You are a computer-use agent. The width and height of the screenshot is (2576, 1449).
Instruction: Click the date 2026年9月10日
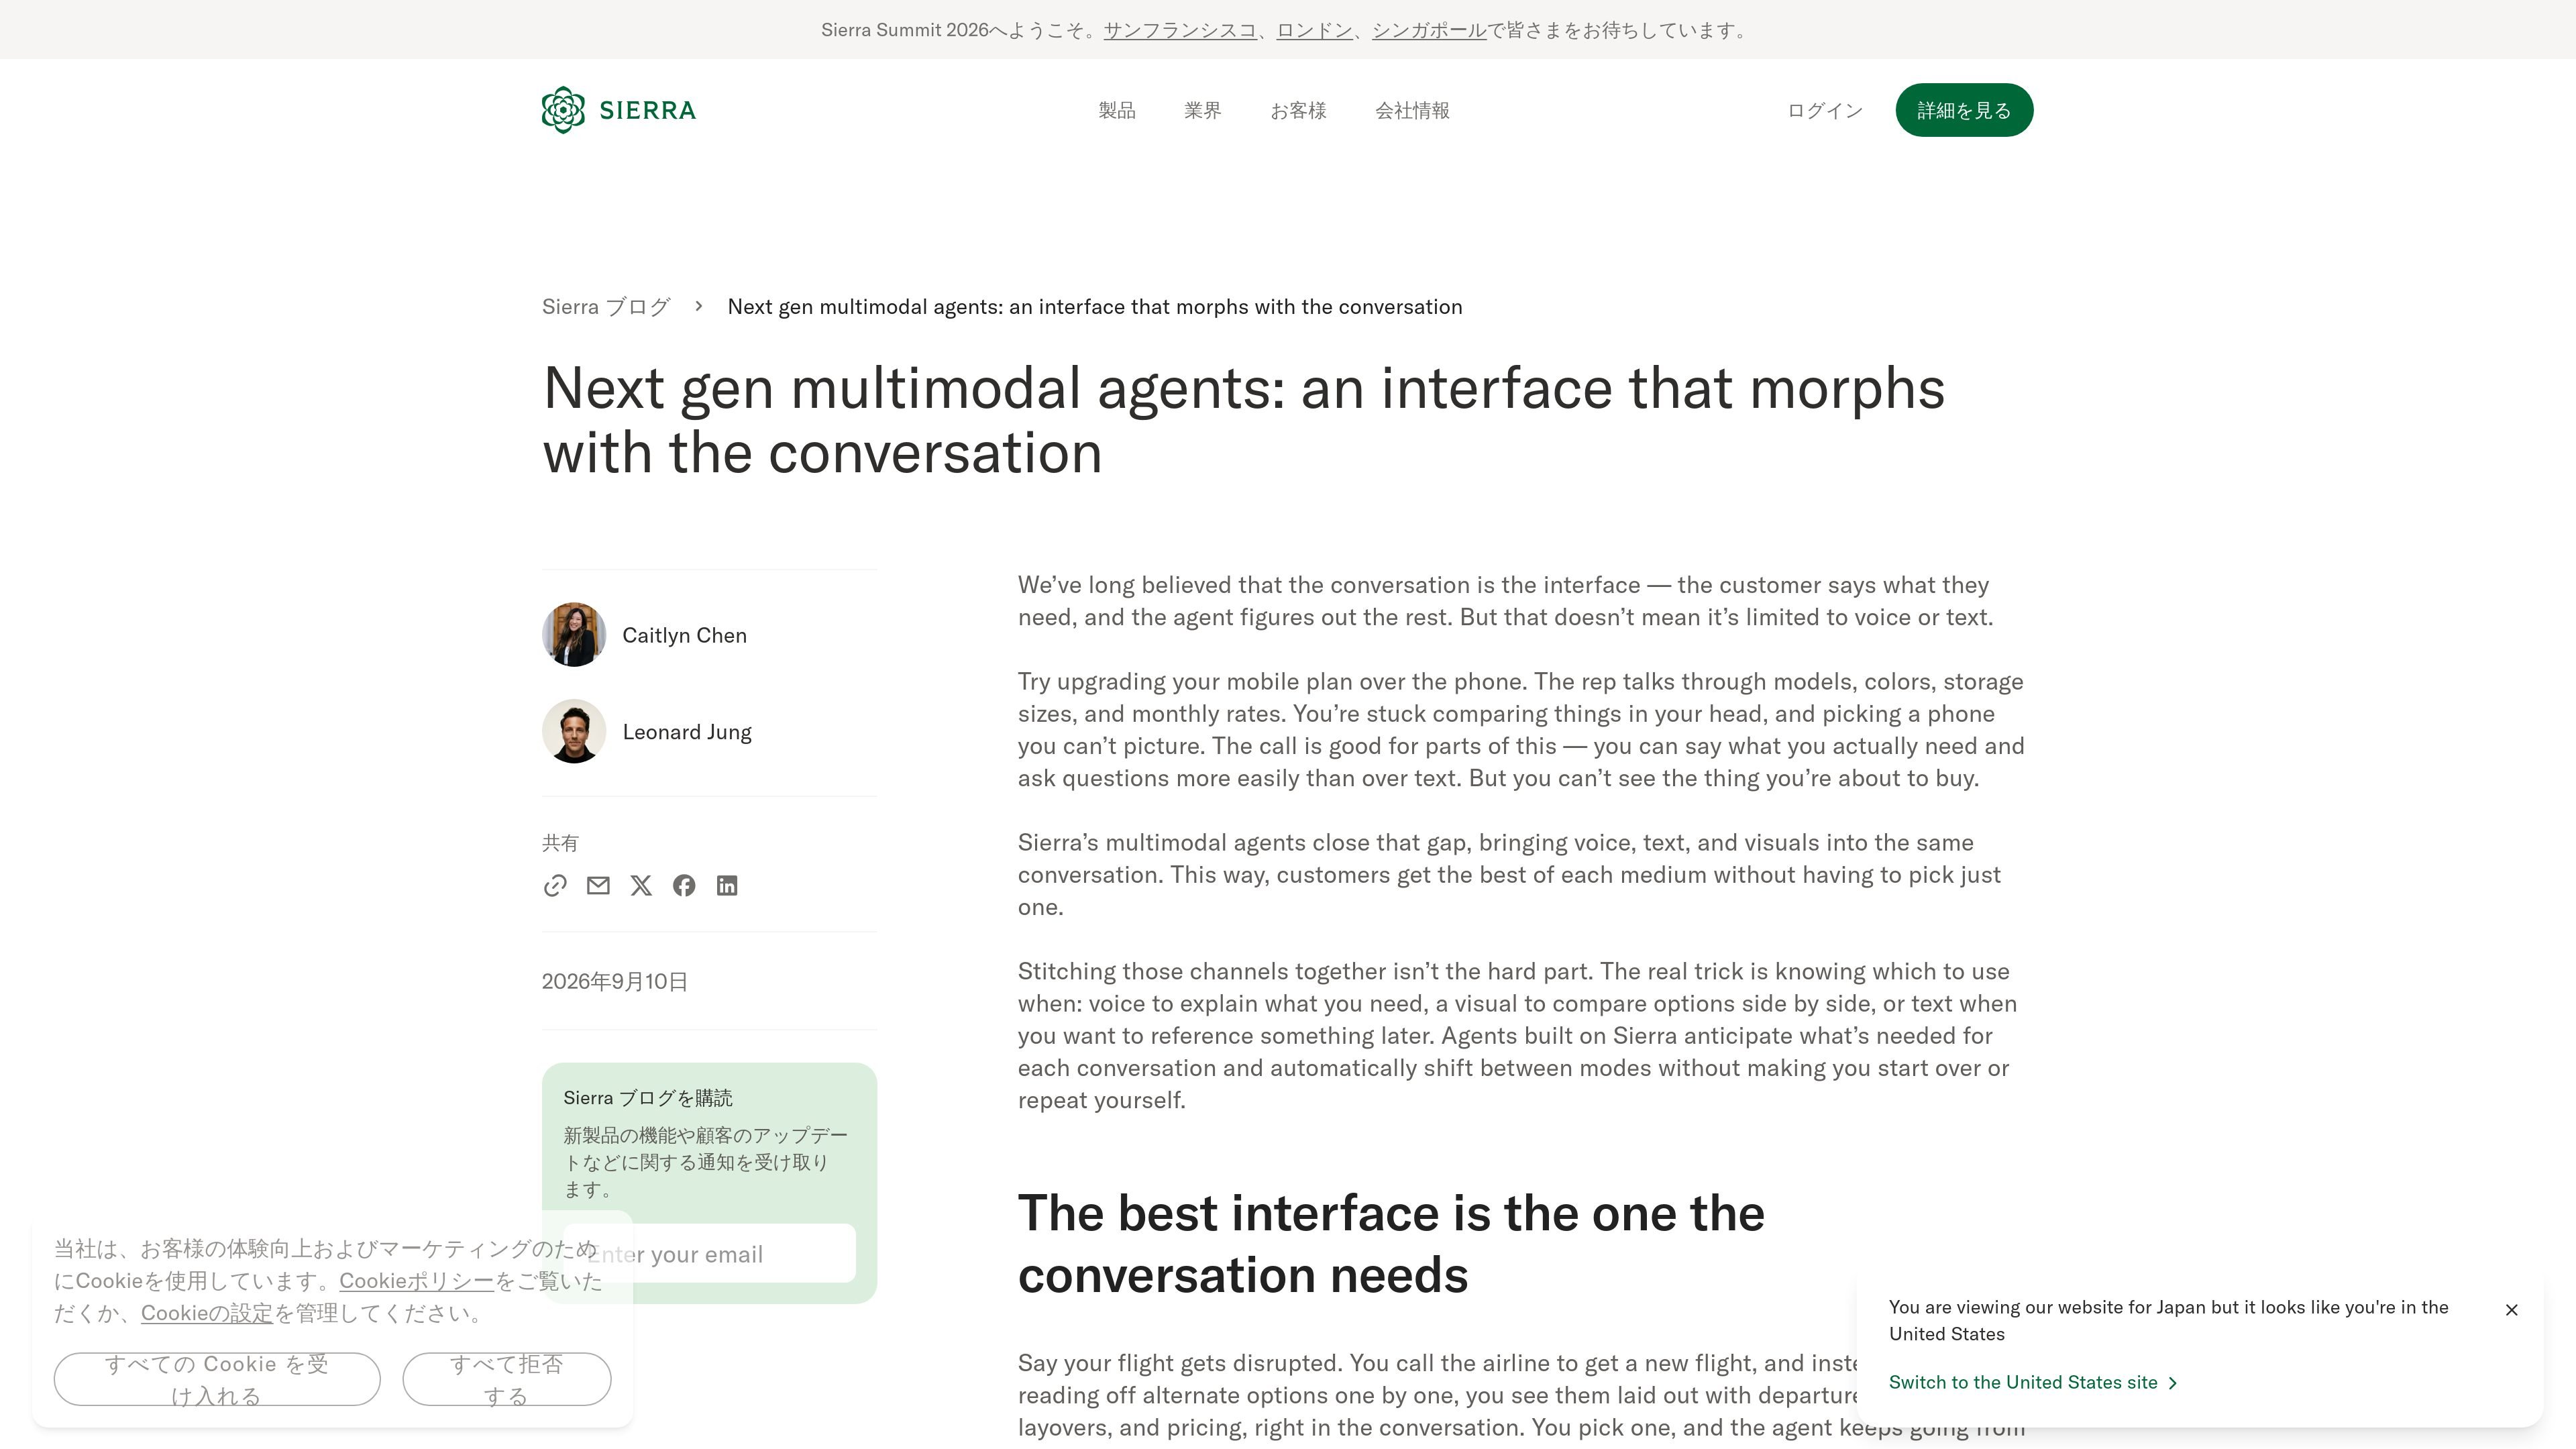[x=615, y=982]
